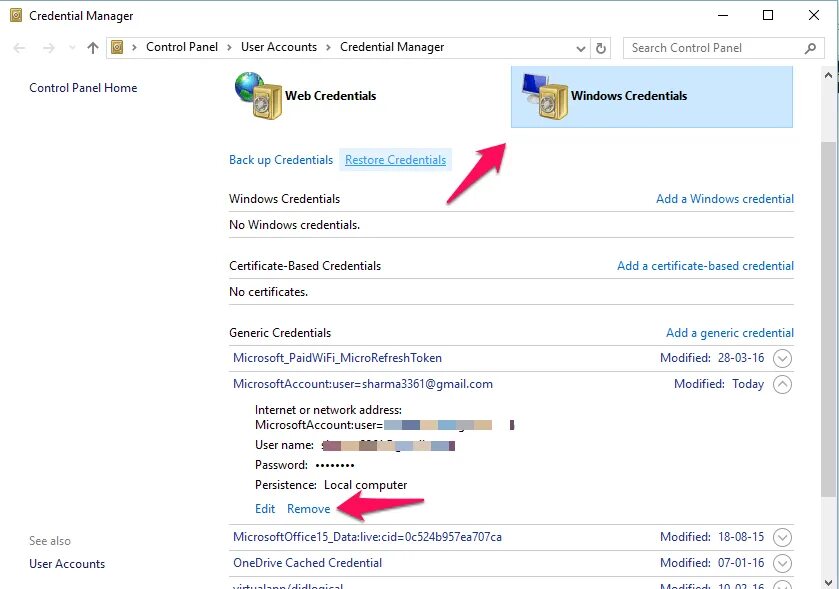Focus the Search Control Panel field
This screenshot has width=839, height=589.
pos(715,48)
